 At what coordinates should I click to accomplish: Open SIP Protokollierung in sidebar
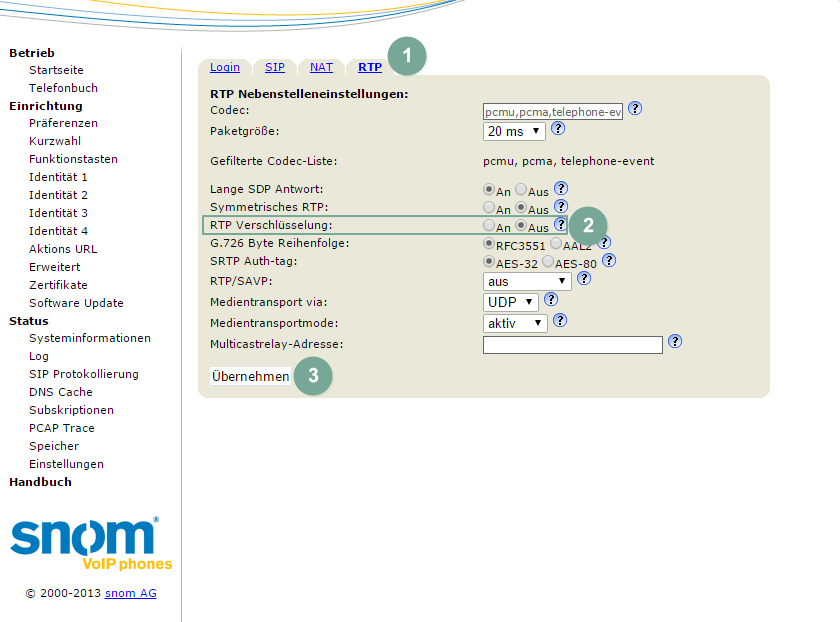pos(84,374)
